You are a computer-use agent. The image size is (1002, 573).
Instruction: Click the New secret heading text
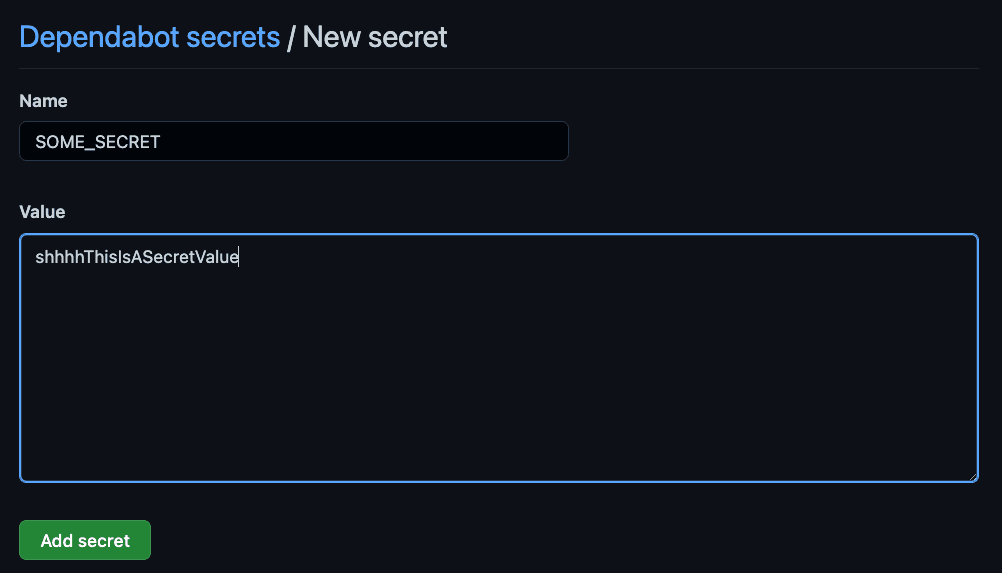tap(375, 37)
